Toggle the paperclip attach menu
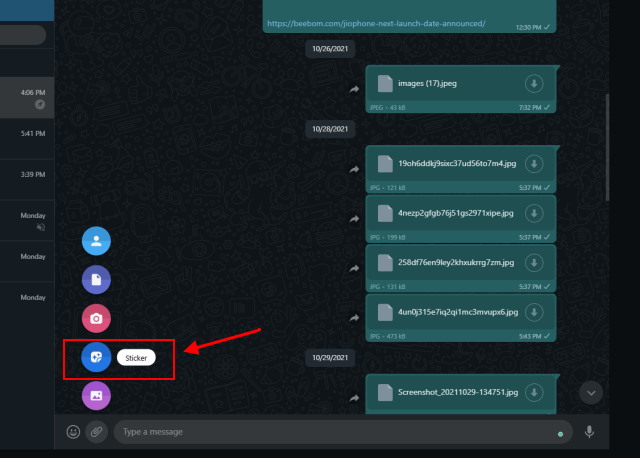The width and height of the screenshot is (640, 458). pos(97,432)
